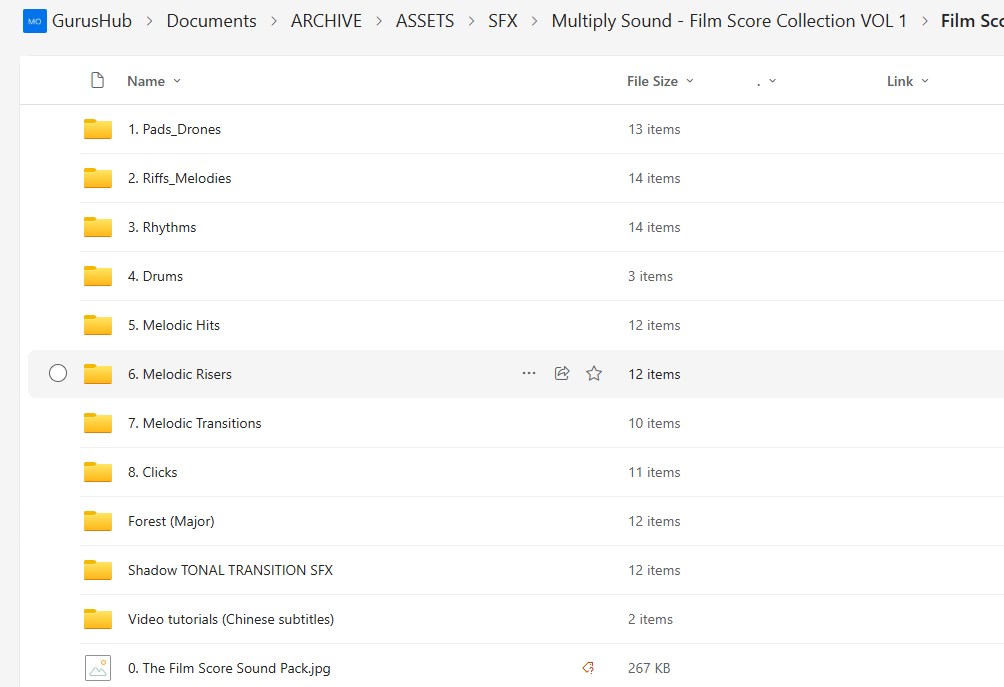Click the share icon on Melodic Risers row
This screenshot has width=1004, height=687.
tap(562, 374)
